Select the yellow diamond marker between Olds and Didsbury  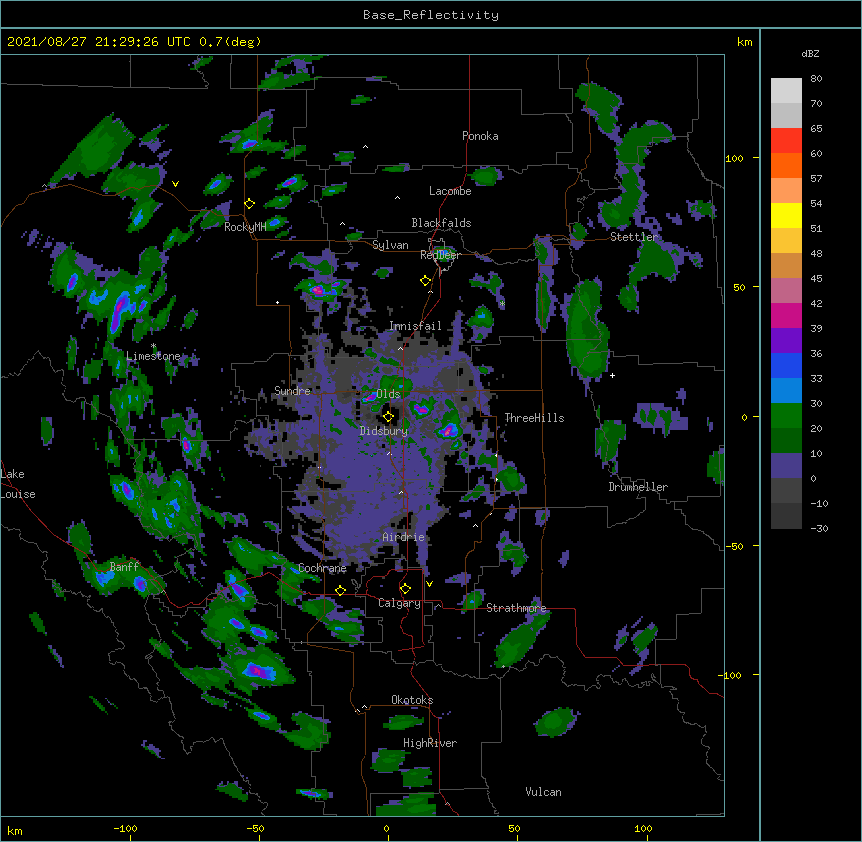coord(388,417)
